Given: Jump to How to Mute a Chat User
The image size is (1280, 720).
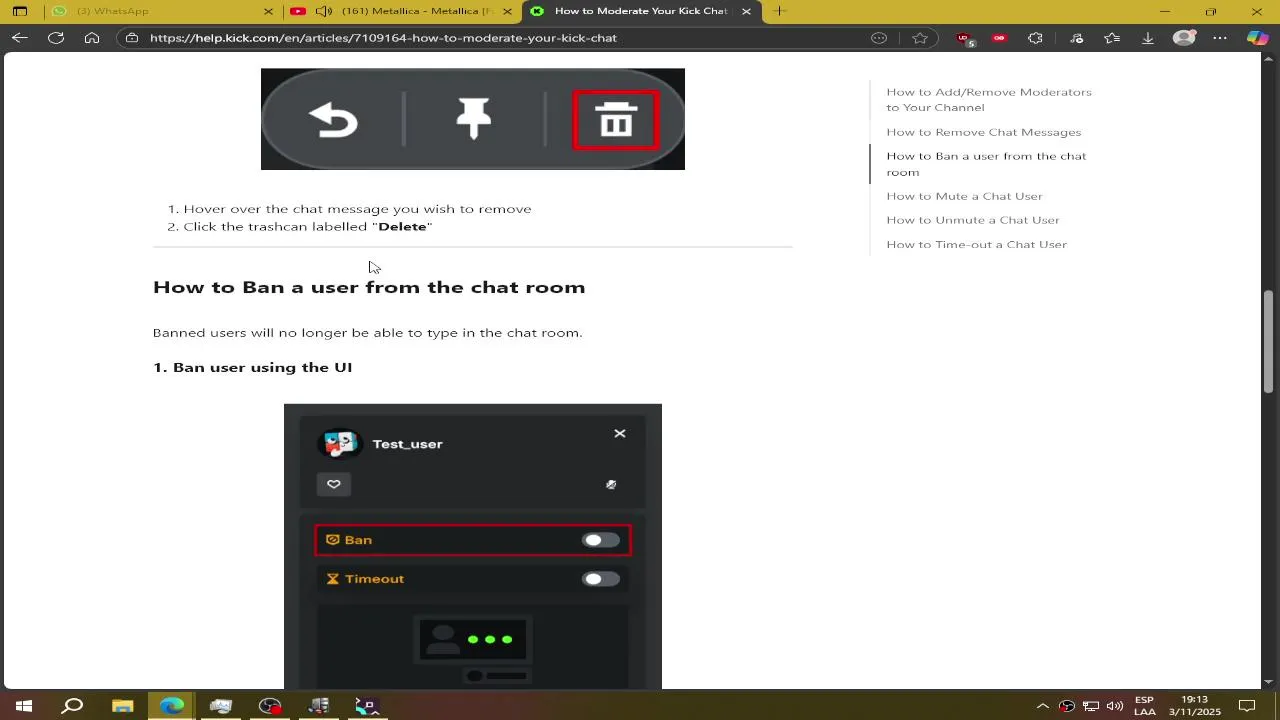Looking at the screenshot, I should (x=964, y=196).
